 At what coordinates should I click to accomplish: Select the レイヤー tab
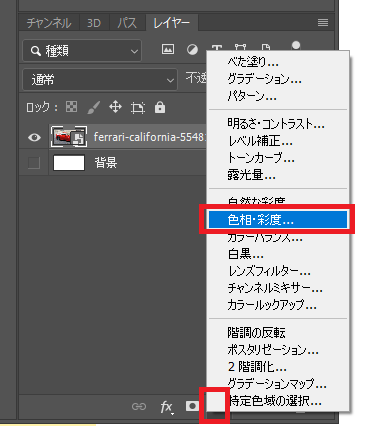coord(171,23)
